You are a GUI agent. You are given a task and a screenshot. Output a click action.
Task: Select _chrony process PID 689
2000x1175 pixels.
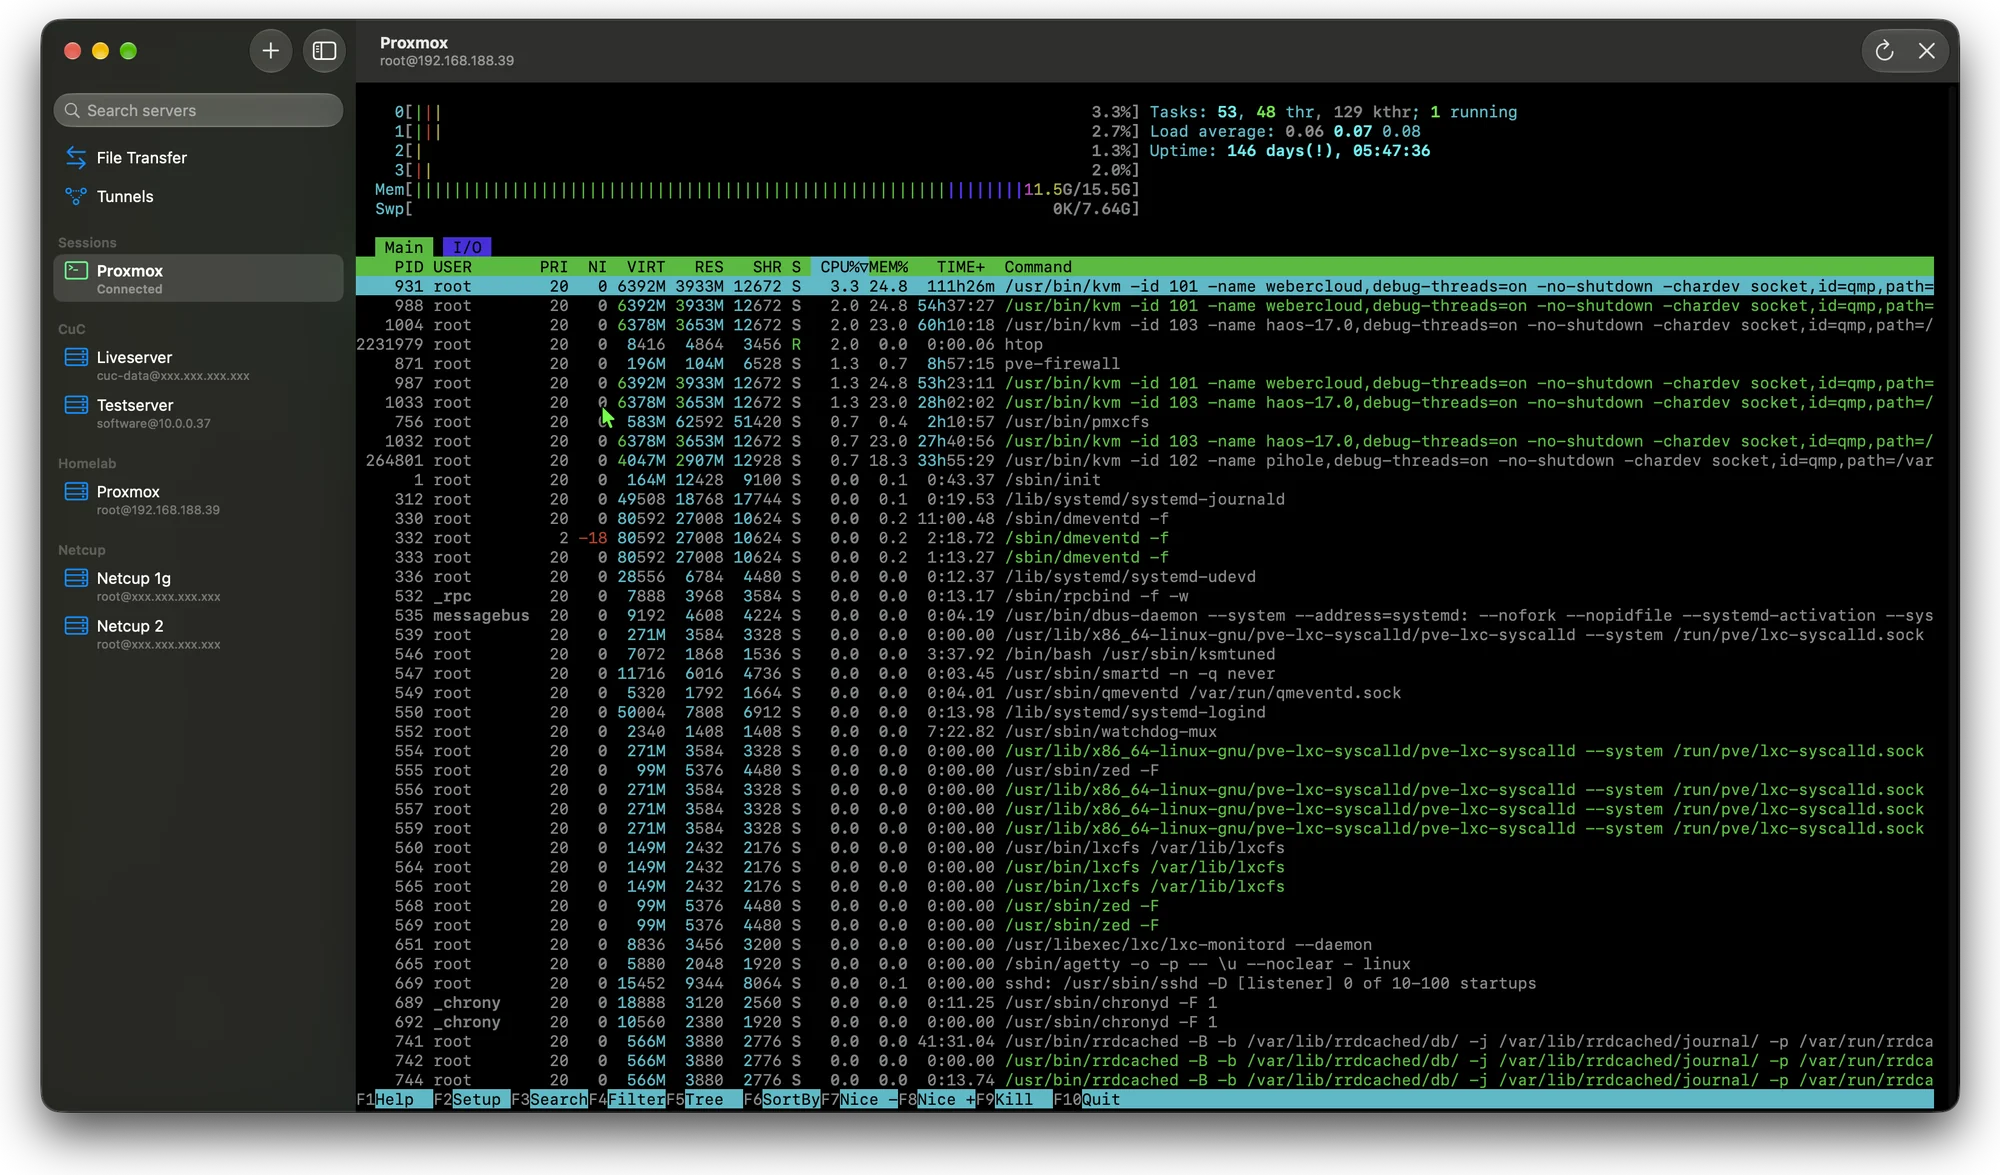point(1144,1003)
